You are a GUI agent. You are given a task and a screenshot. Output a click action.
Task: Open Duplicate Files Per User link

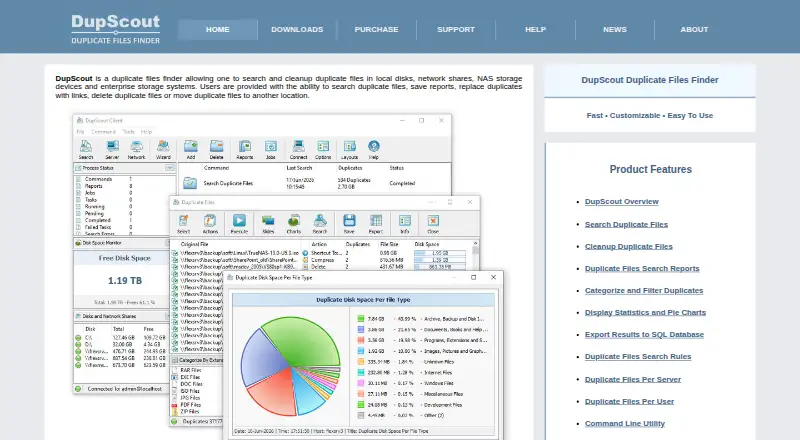pos(629,401)
